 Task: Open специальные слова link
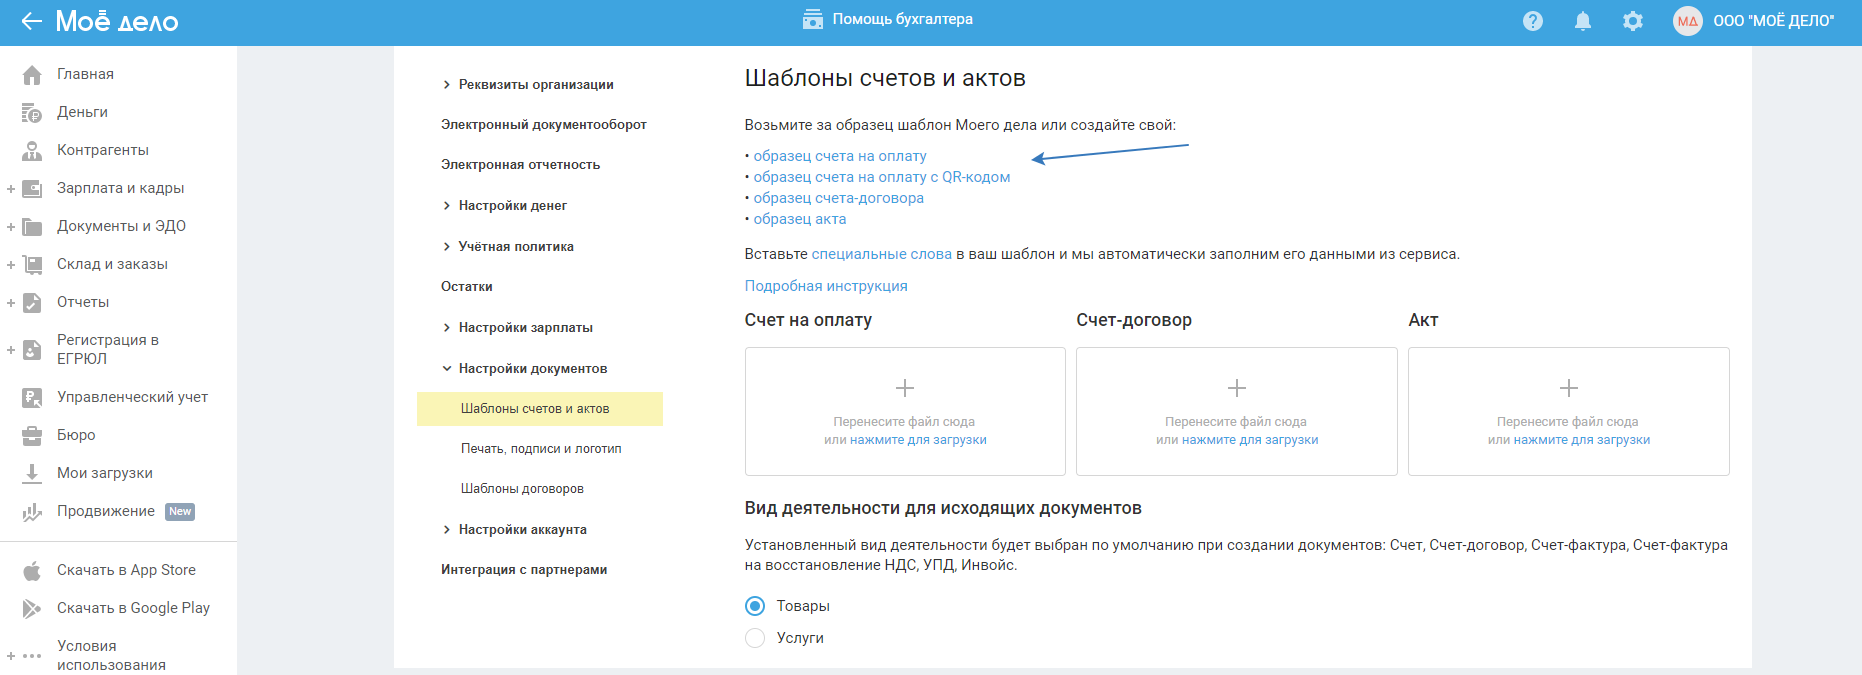(882, 254)
